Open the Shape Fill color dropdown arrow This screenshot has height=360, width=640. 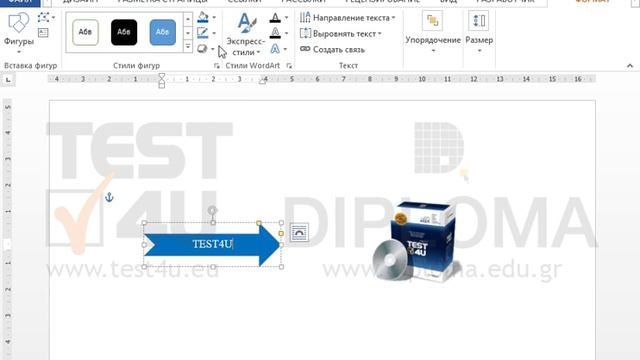tap(214, 18)
